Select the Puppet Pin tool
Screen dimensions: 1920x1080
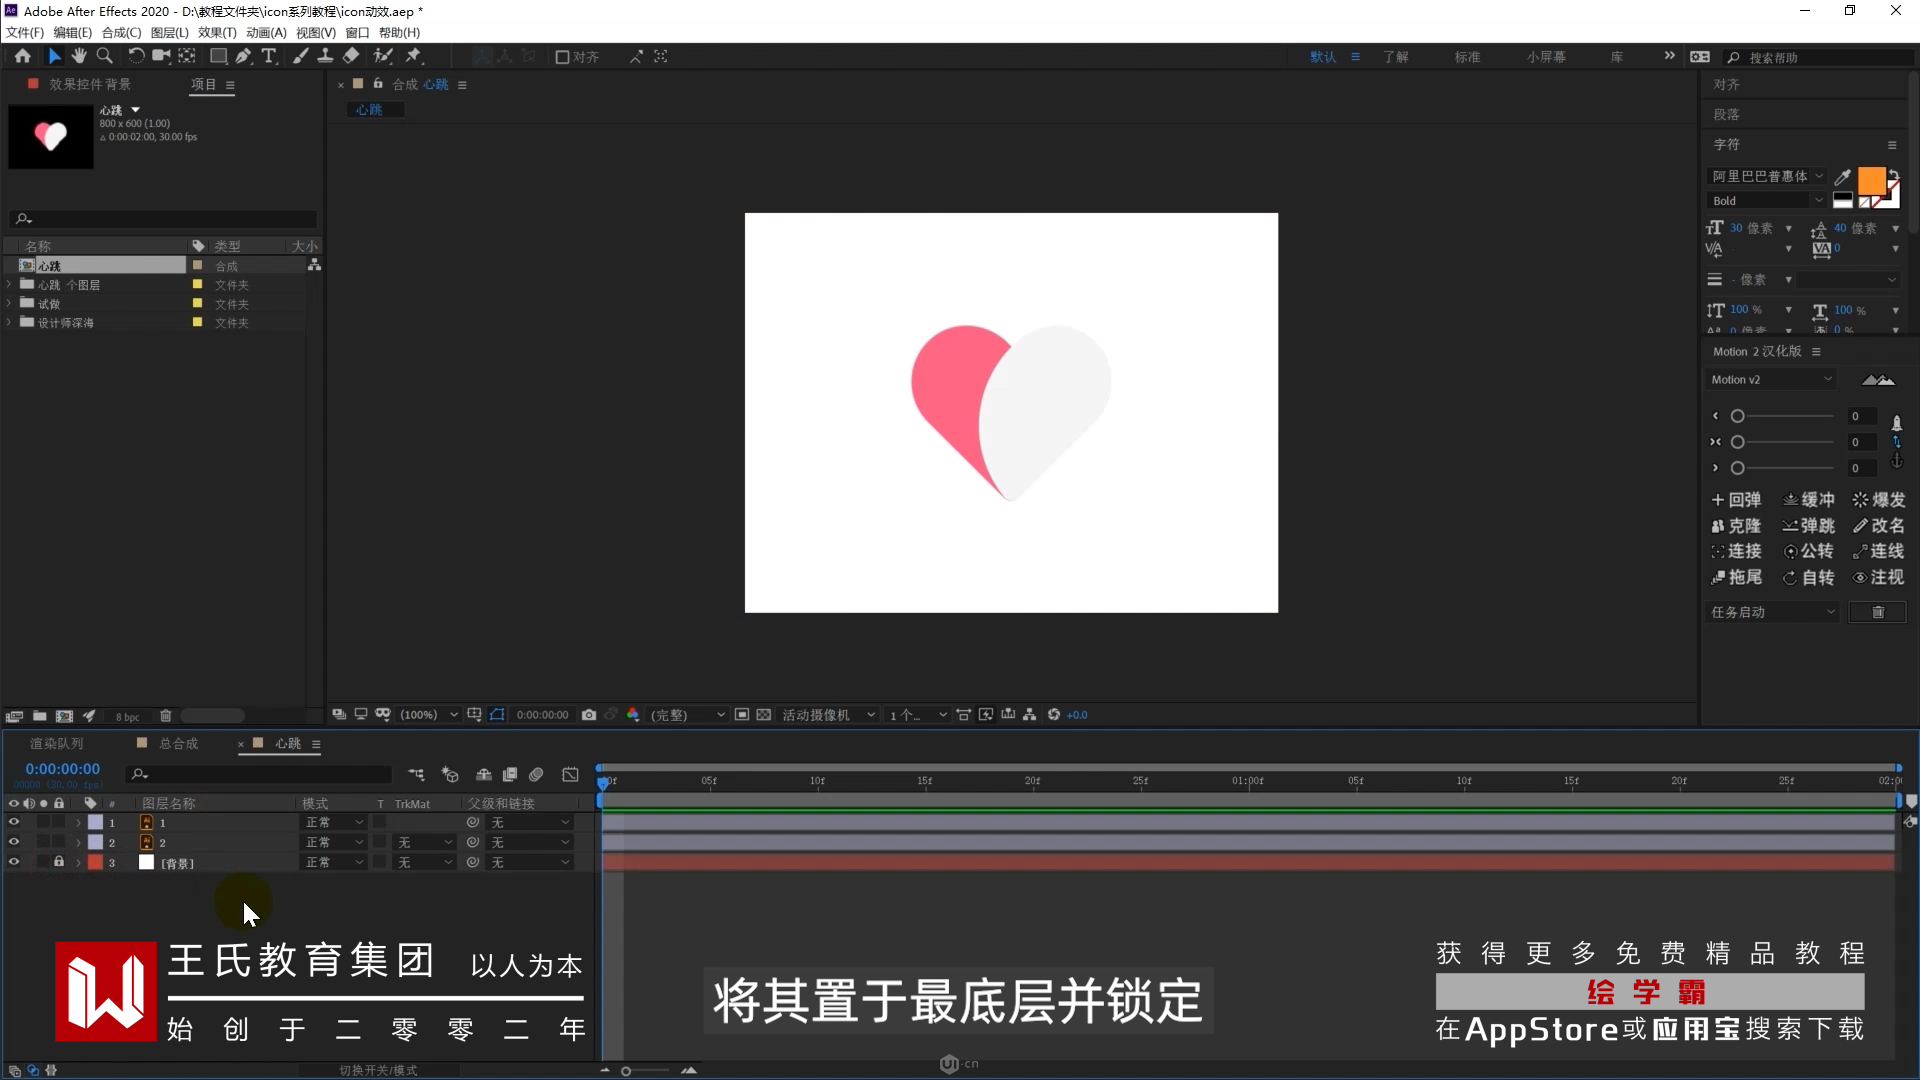413,56
